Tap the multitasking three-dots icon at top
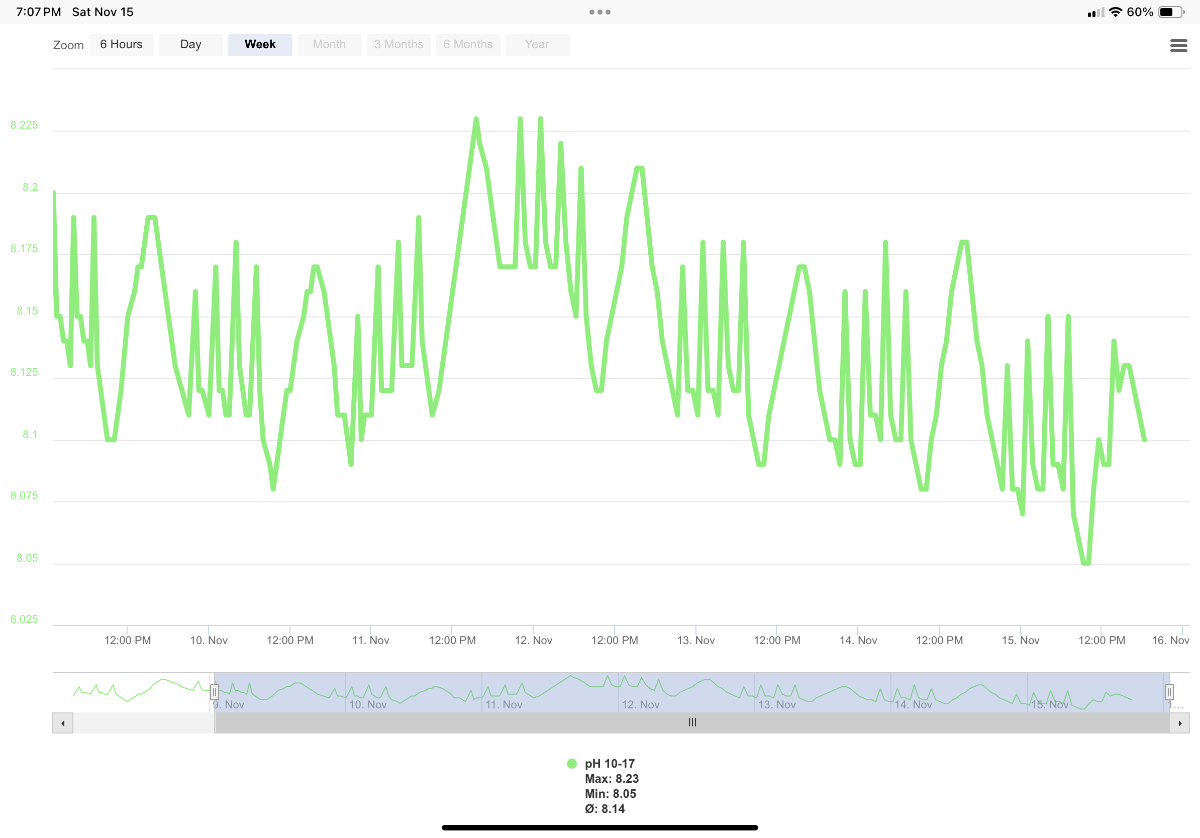 point(599,12)
